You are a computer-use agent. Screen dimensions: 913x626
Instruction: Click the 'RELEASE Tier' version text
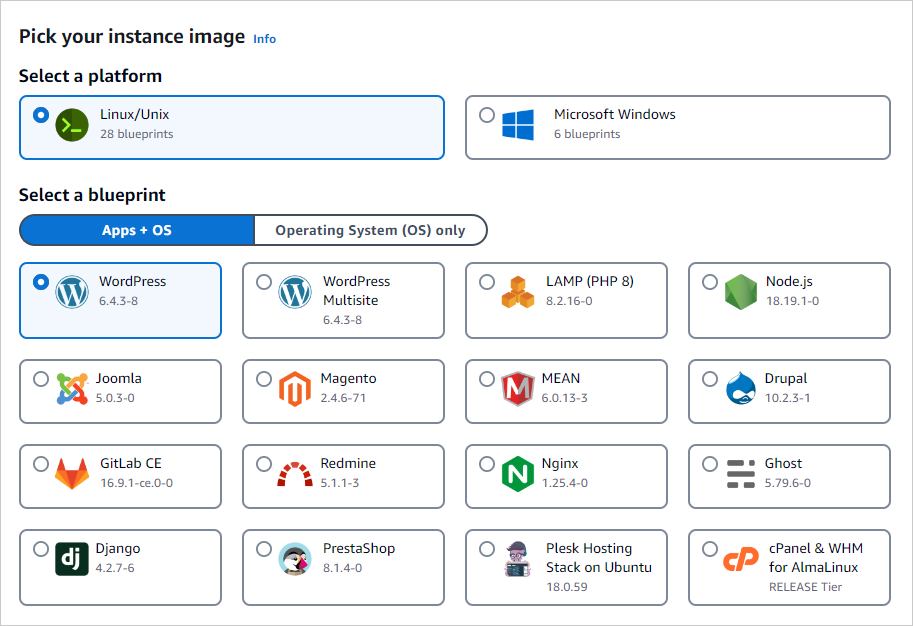(x=805, y=587)
